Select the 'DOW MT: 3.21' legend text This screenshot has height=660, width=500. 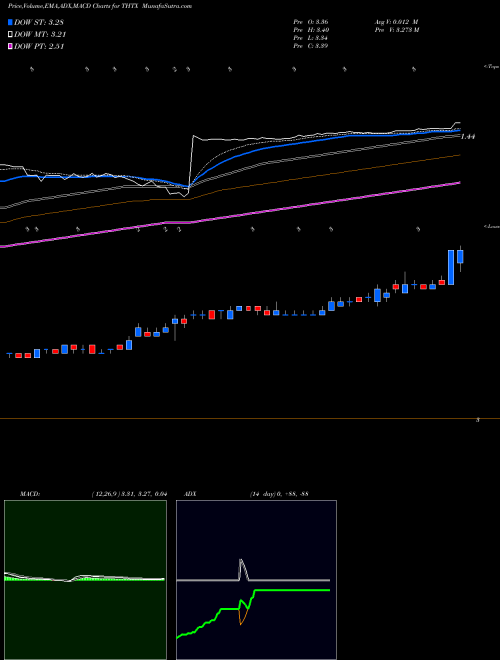point(40,34)
